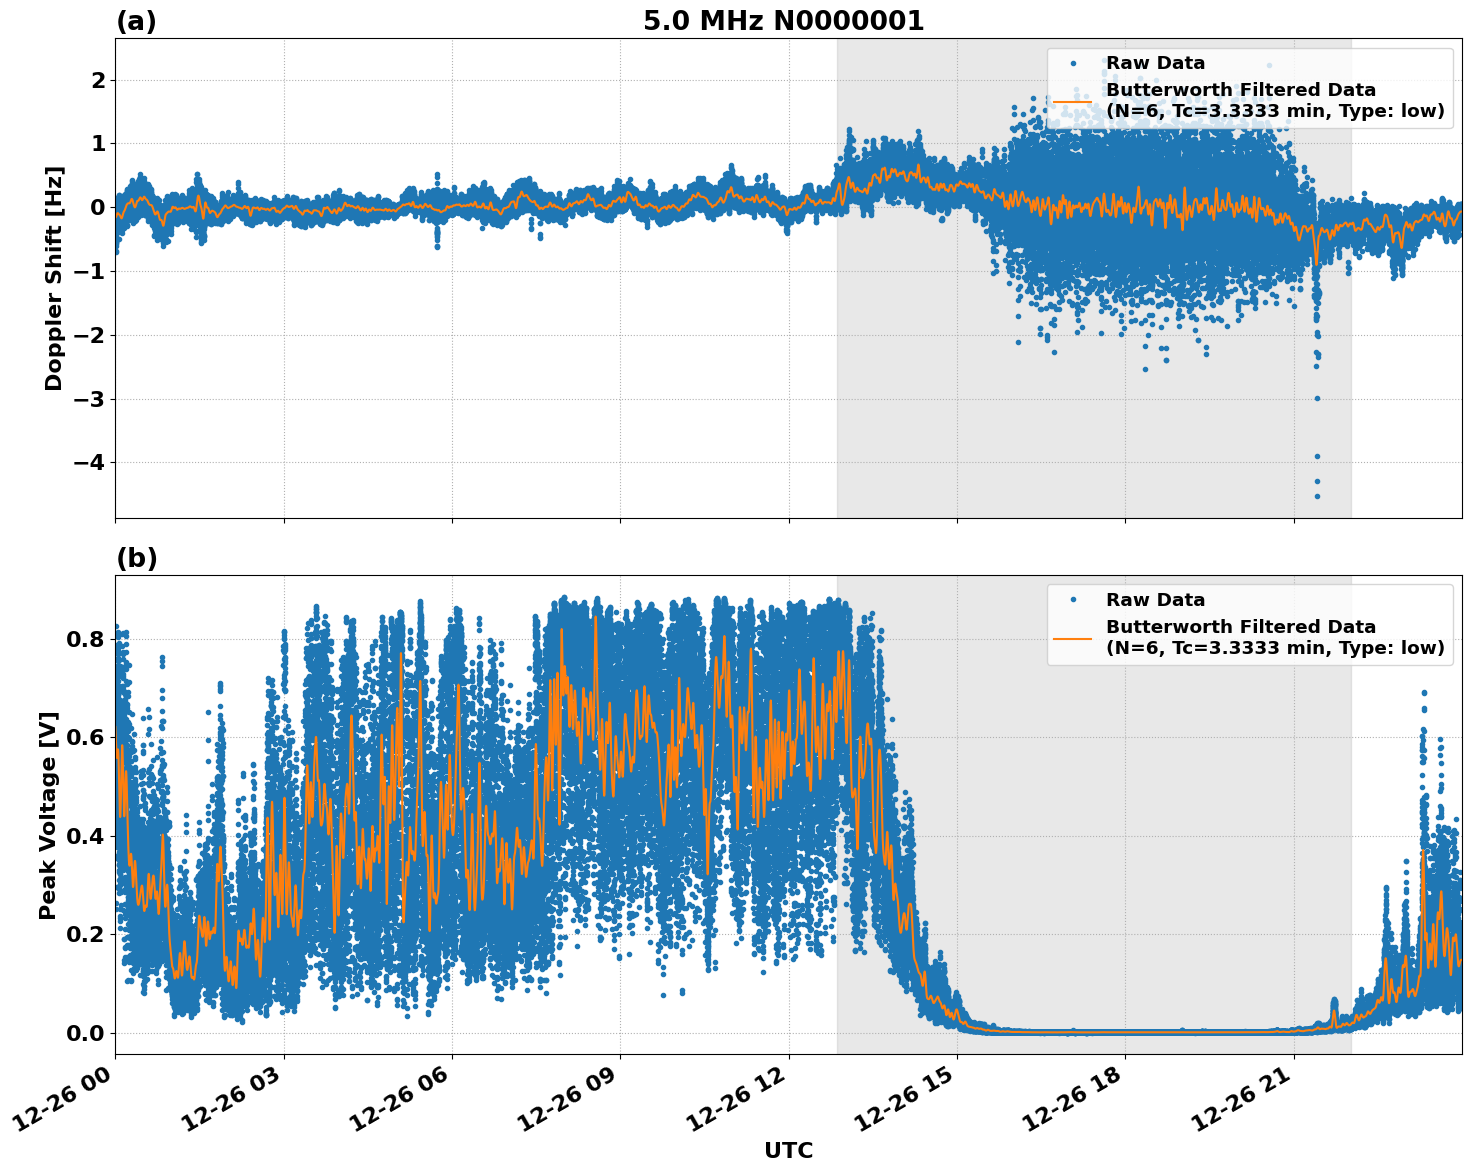Click the "Peak Voltage [V]" y-axis label
This screenshot has height=1172, width=1472.
click(48, 815)
